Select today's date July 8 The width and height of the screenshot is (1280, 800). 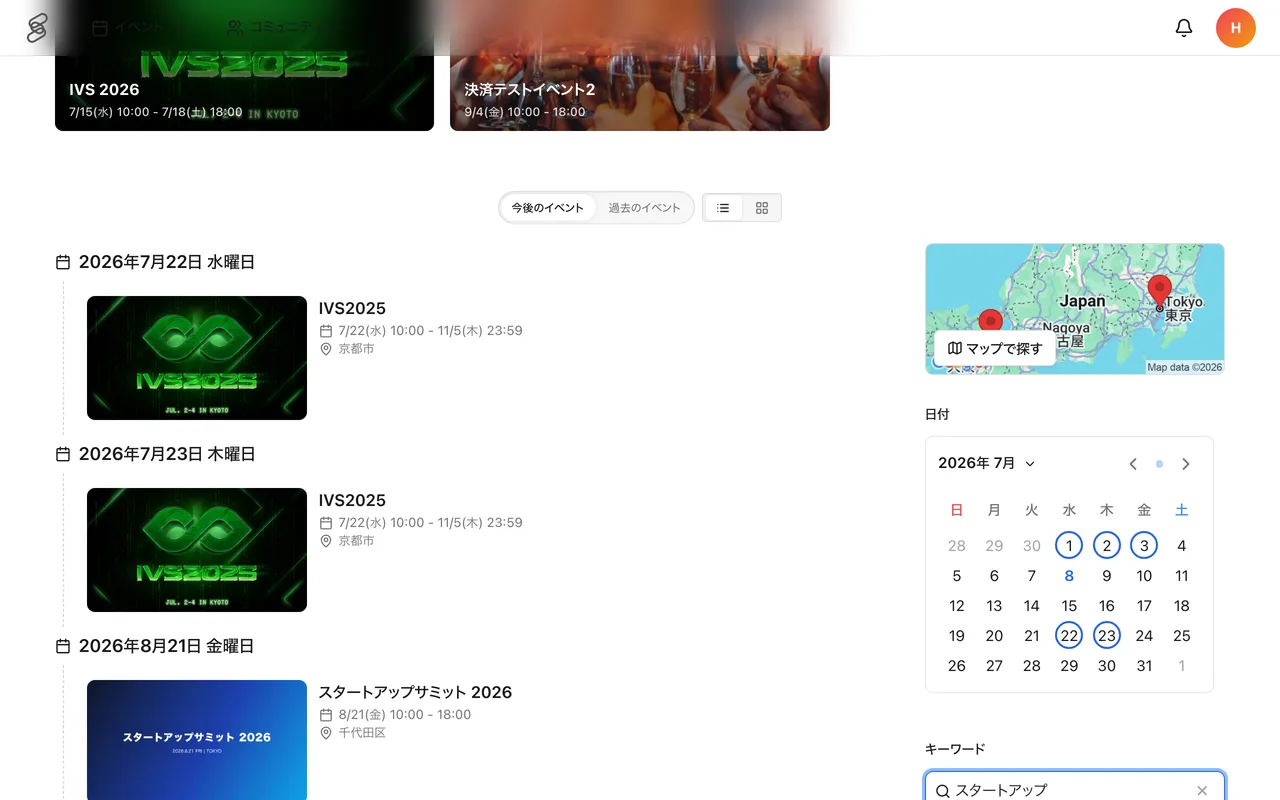click(1069, 576)
